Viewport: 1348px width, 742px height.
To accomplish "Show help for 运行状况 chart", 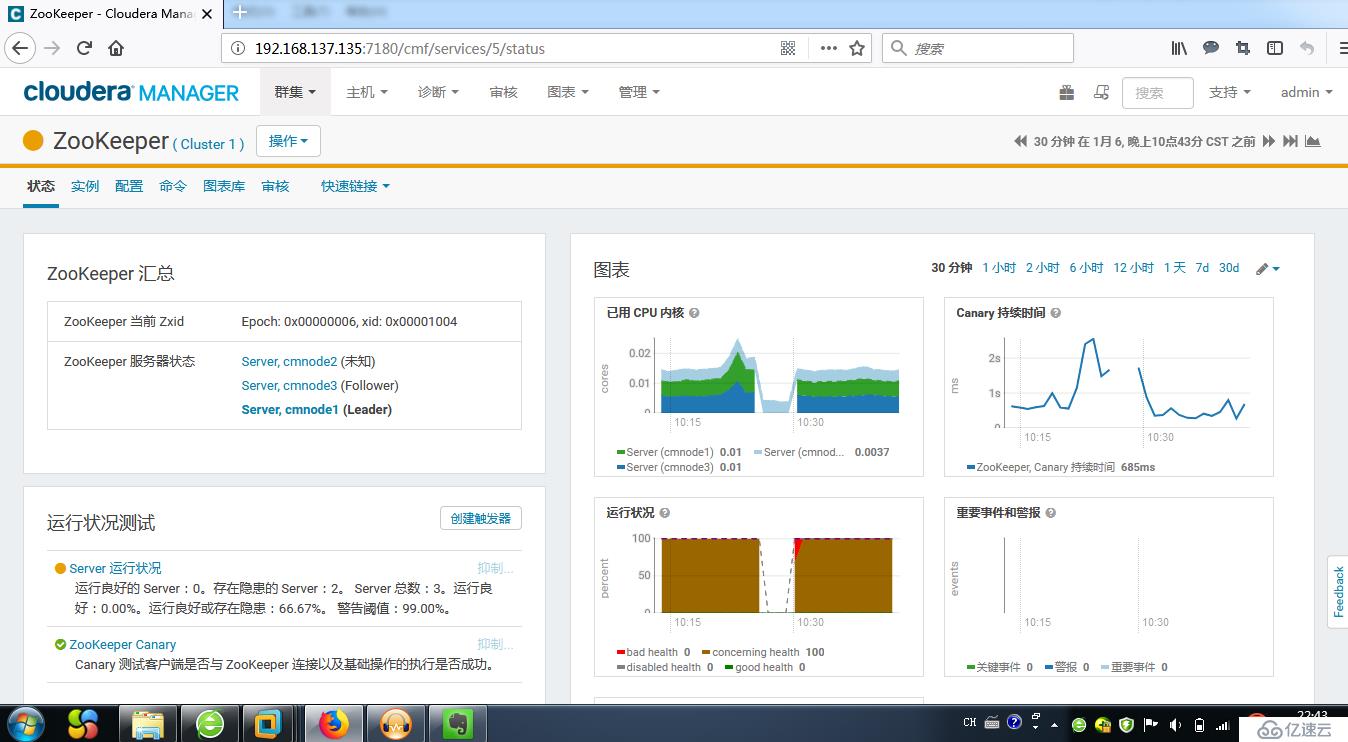I will (x=665, y=513).
